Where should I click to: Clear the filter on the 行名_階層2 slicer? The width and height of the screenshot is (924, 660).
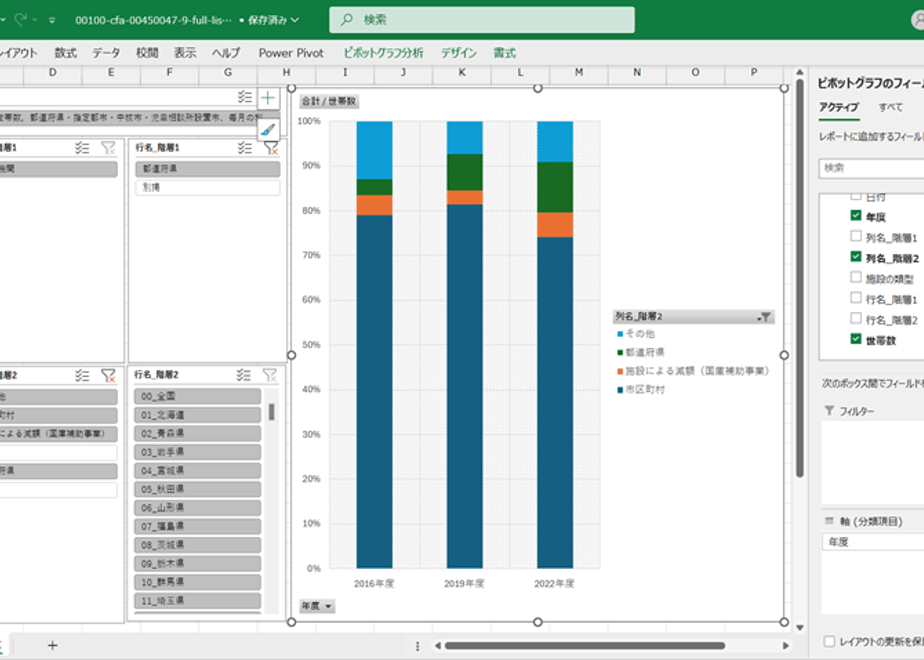point(270,375)
